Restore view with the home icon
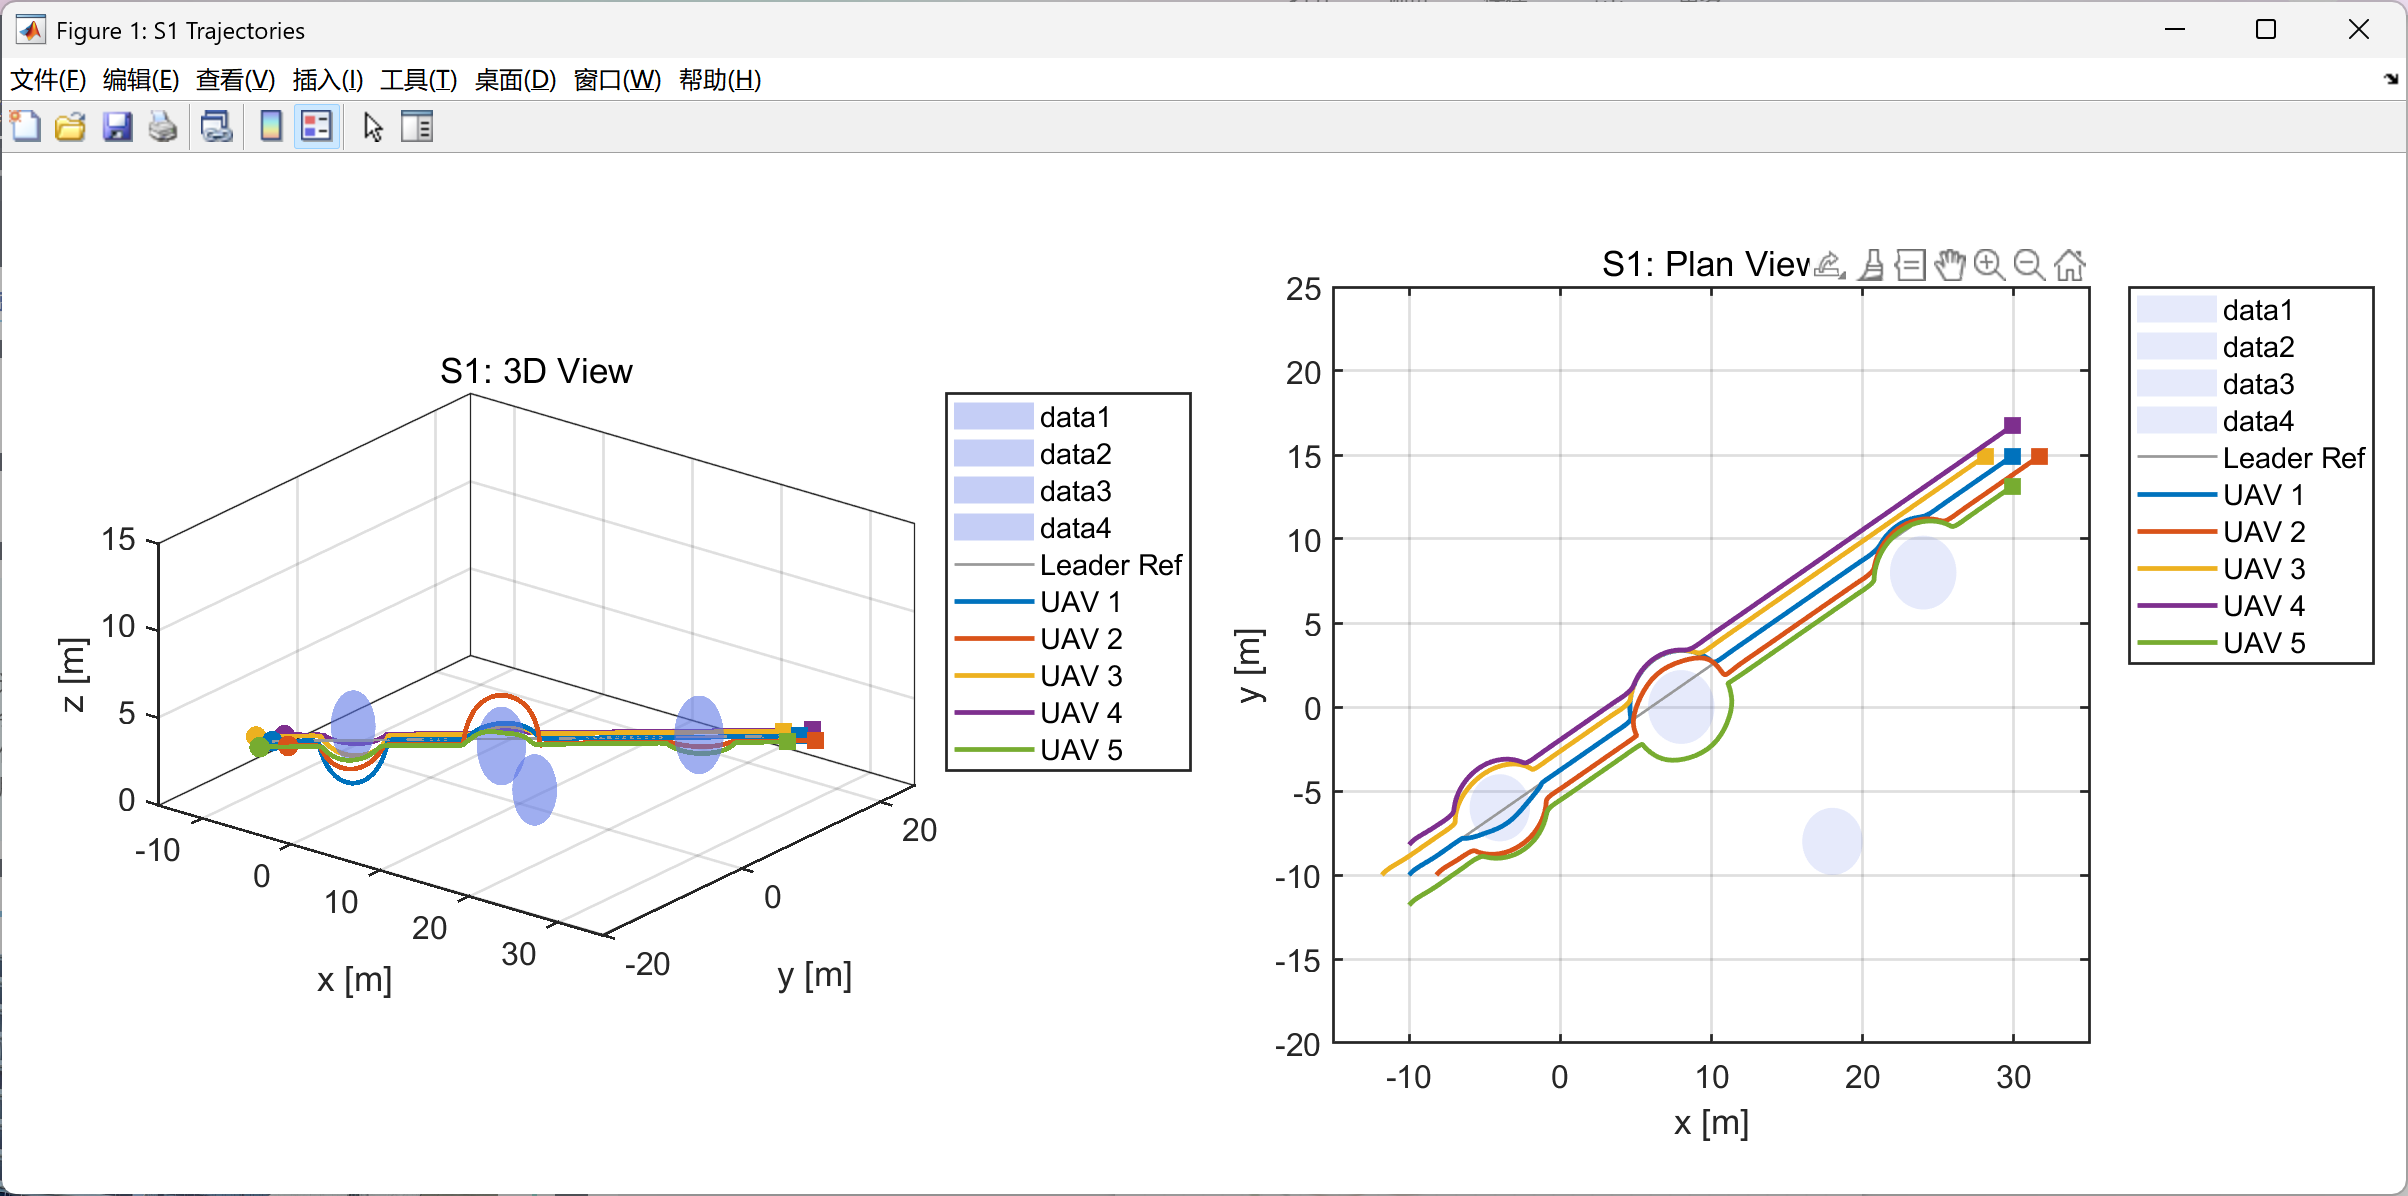The height and width of the screenshot is (1196, 2408). [2069, 265]
